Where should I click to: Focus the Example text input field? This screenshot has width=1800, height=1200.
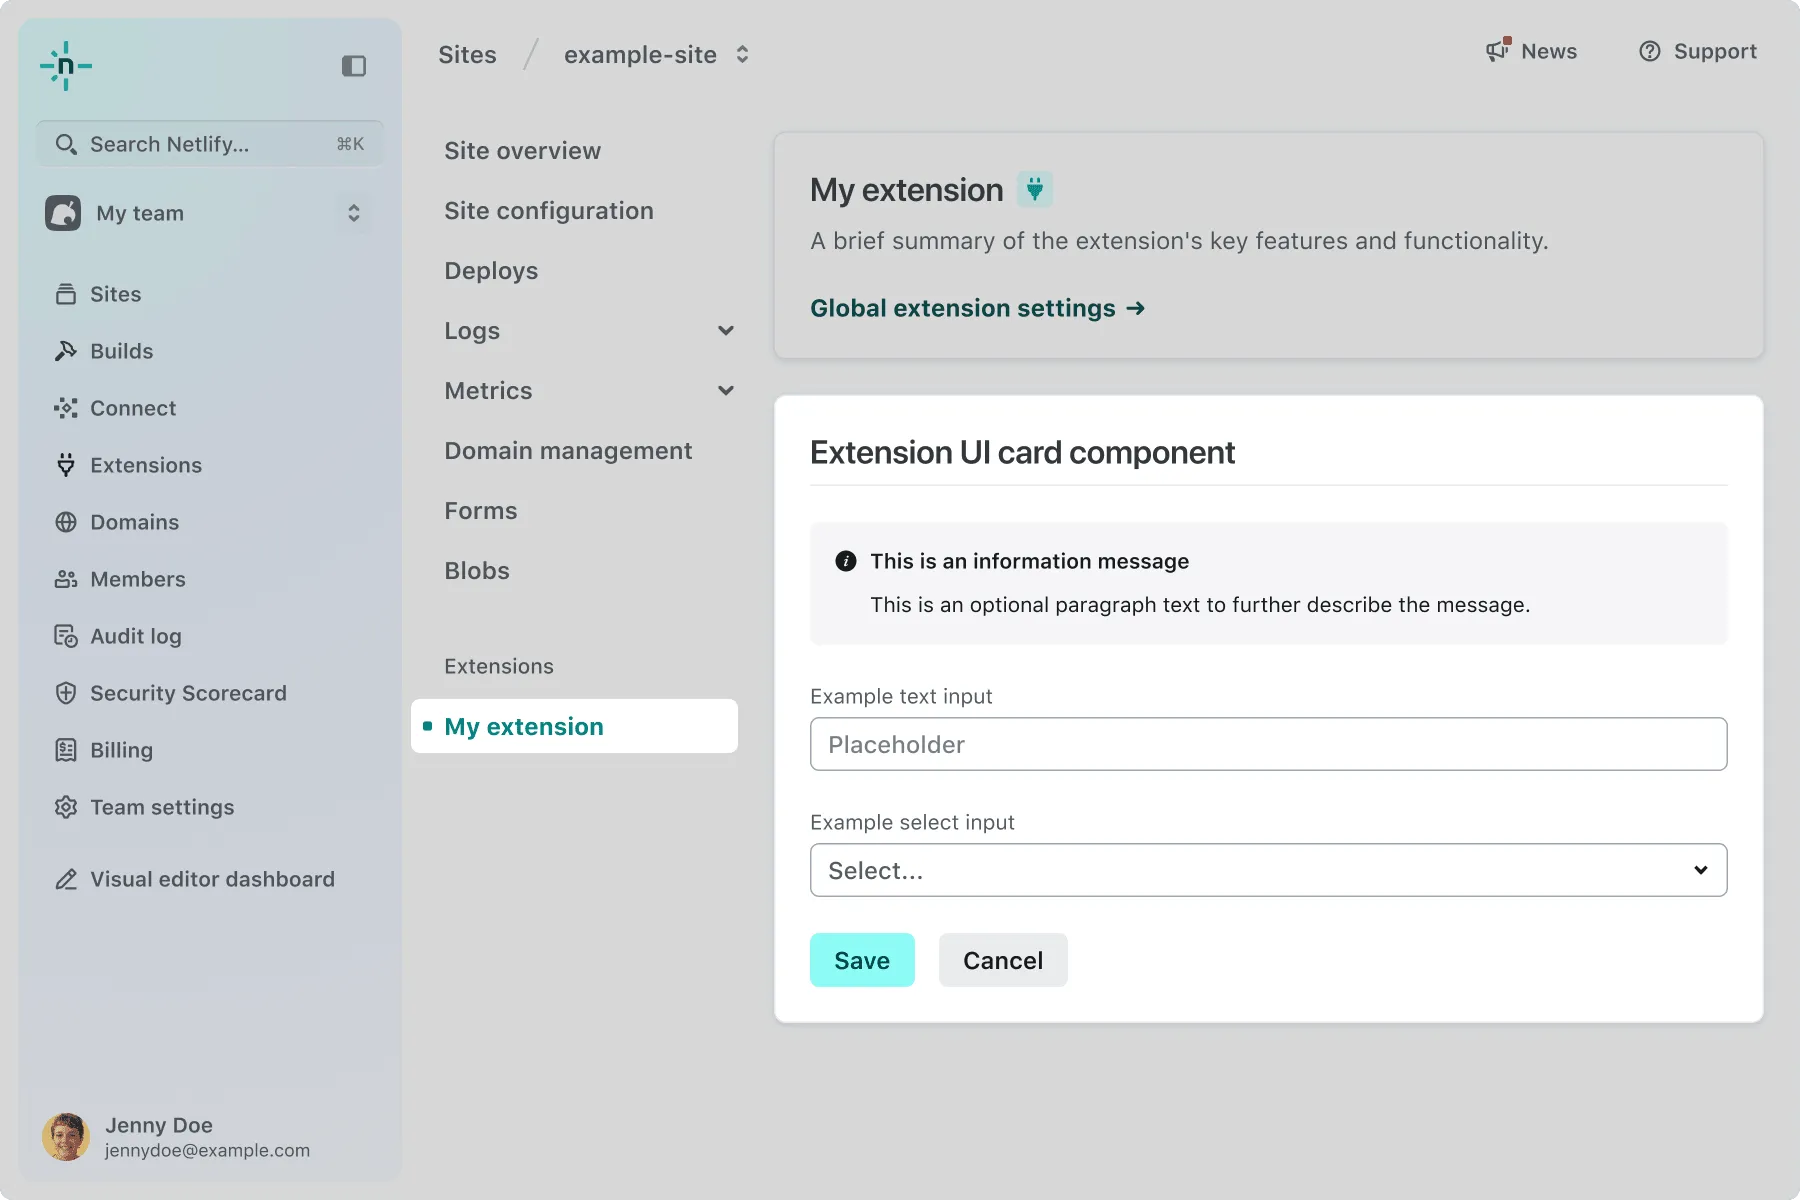pos(1267,744)
